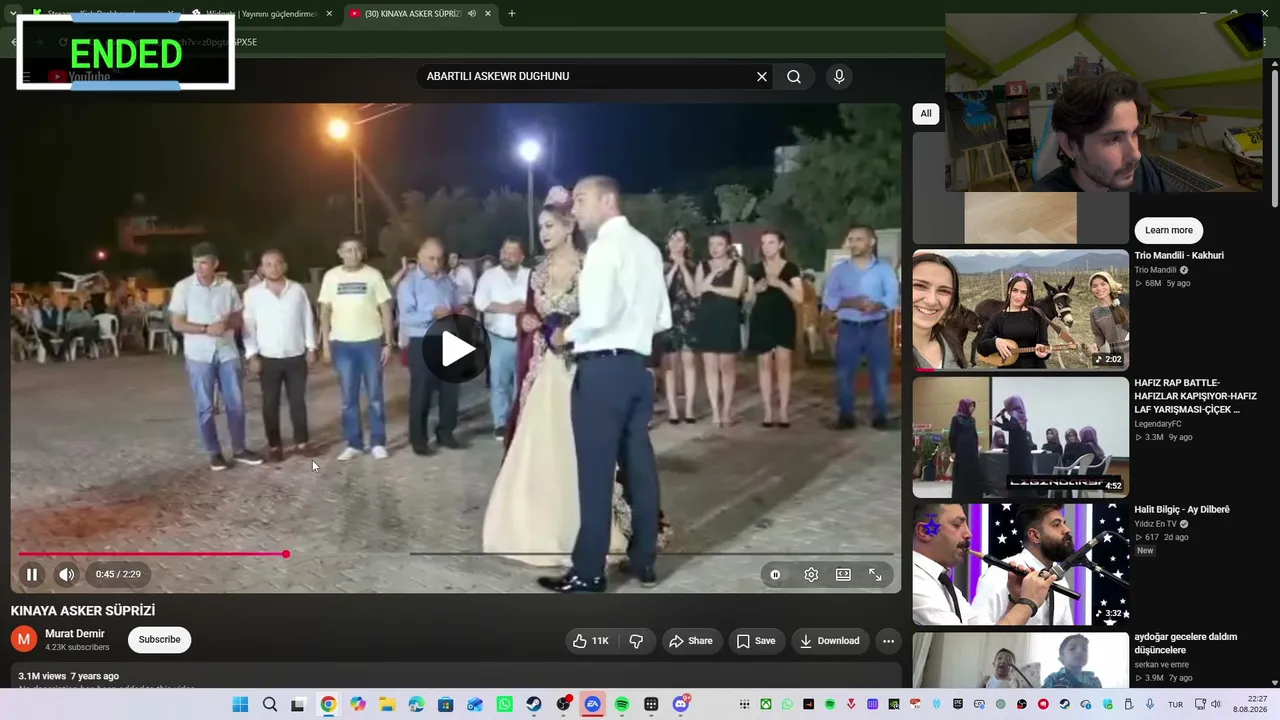Open File Explorer from the taskbar
The image size is (1280, 720).
pos(387,705)
